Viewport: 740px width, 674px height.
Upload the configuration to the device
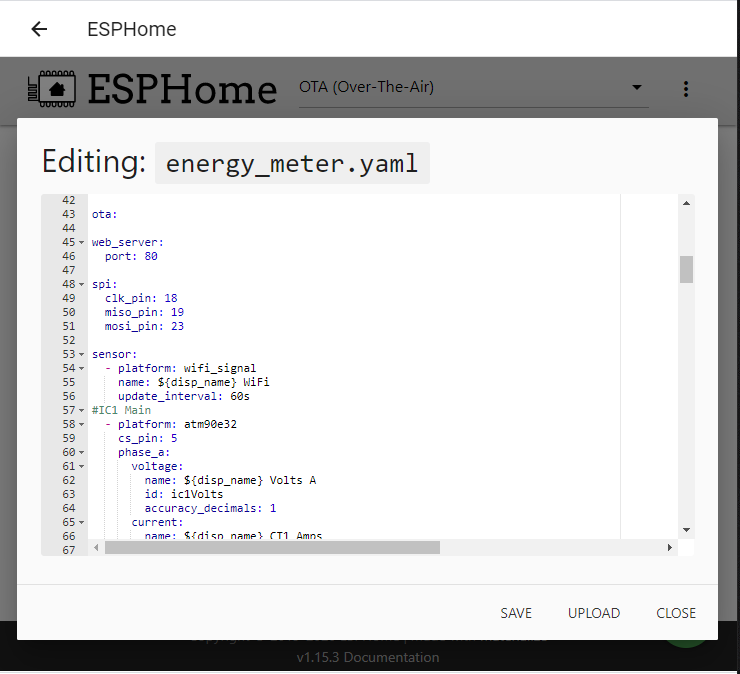[594, 613]
